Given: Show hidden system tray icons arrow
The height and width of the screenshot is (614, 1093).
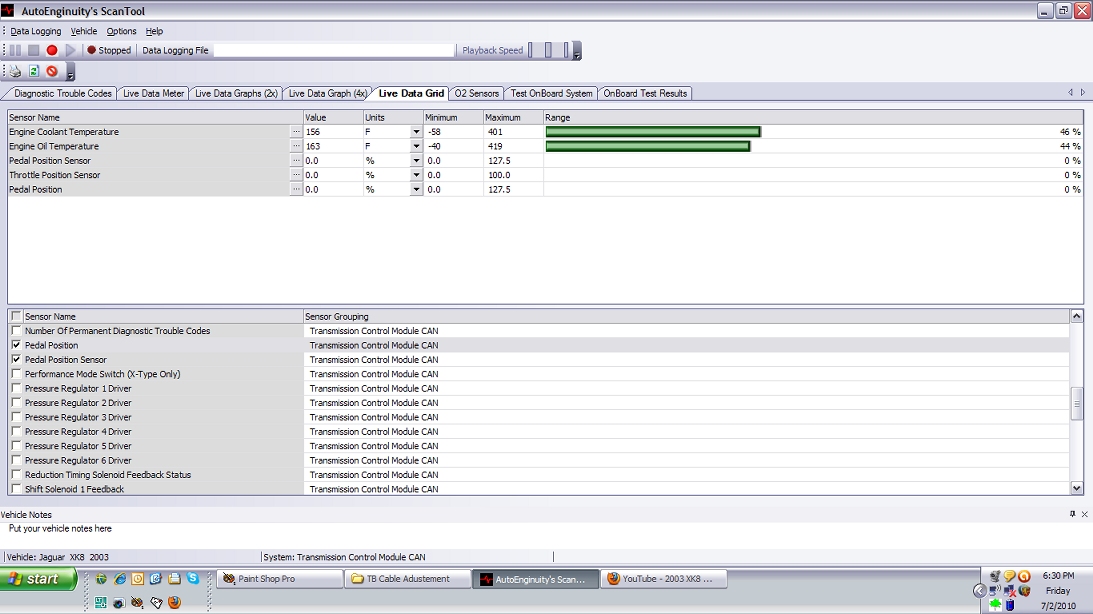Looking at the screenshot, I should point(979,590).
